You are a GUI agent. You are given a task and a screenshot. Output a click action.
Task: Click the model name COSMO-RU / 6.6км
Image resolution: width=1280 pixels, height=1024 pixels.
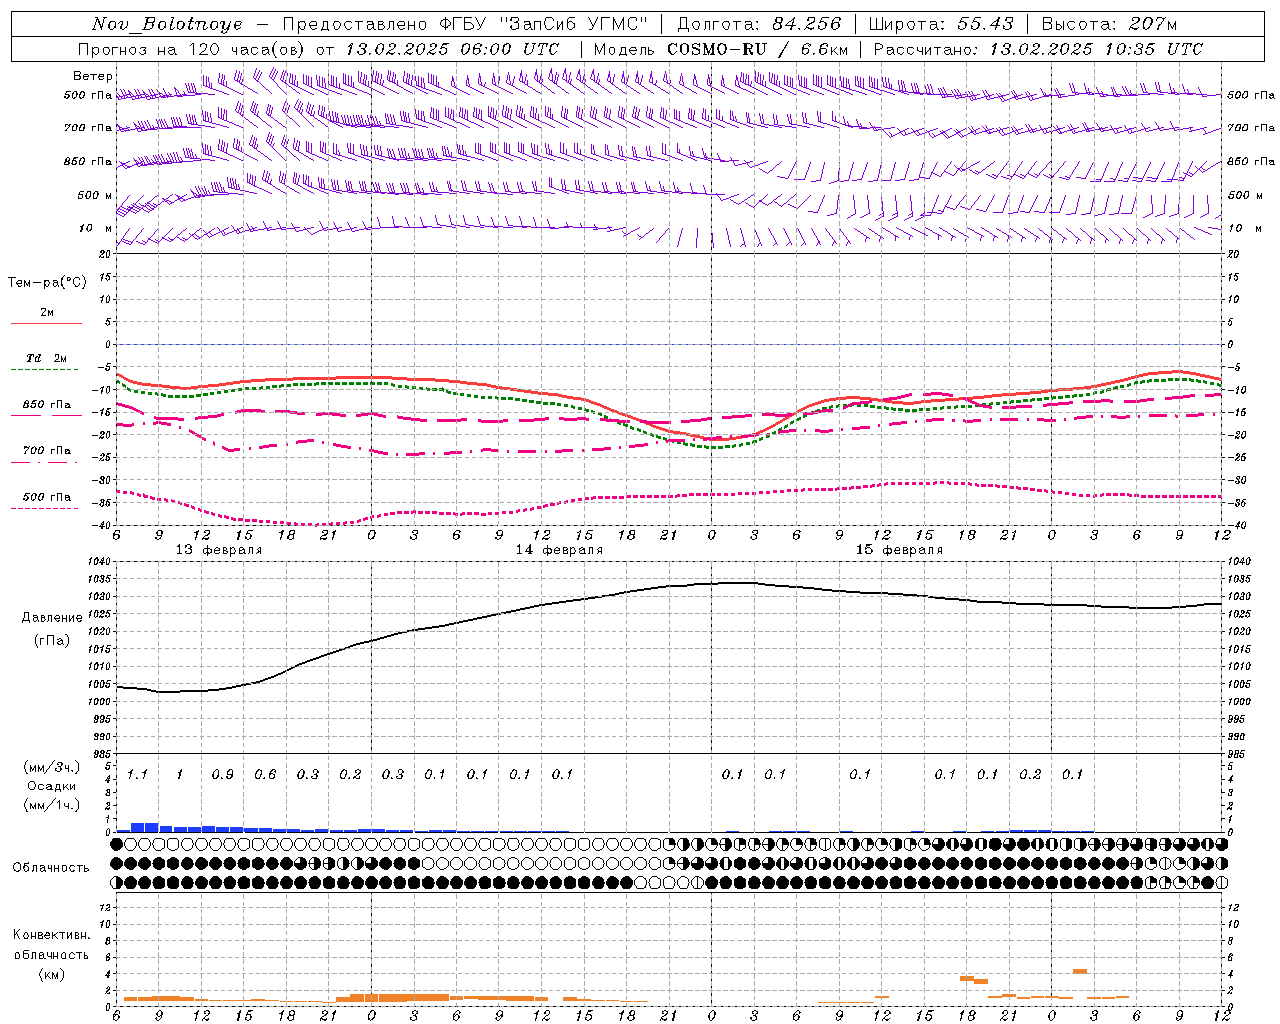758,49
